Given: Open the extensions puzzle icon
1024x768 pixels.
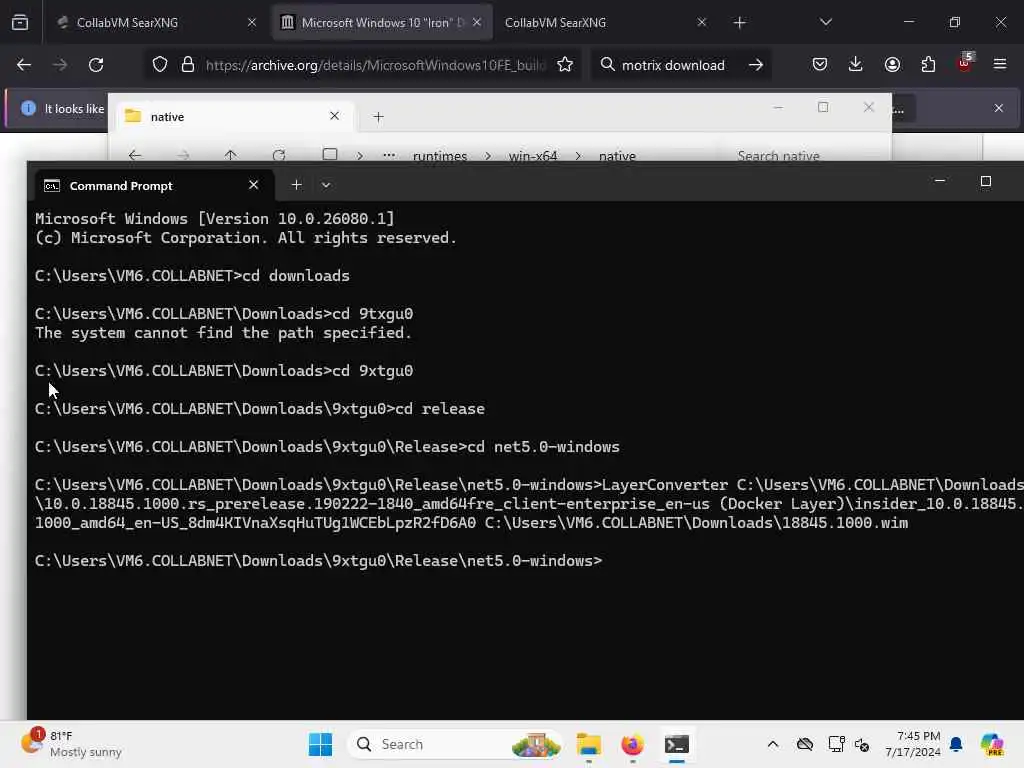Looking at the screenshot, I should coord(928,65).
